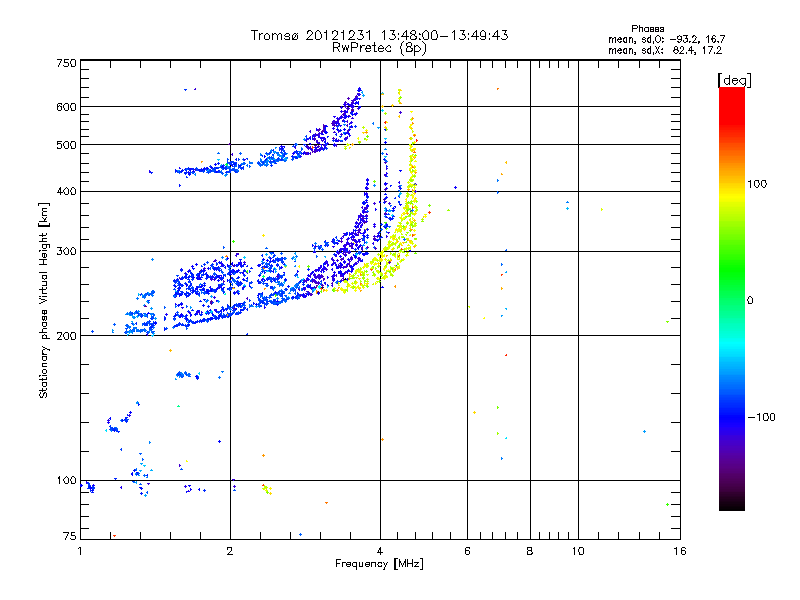Click the plot title 'Tromsø 20121231 13:48:00-13:49:43'
The height and width of the screenshot is (600, 800).
pos(379,35)
